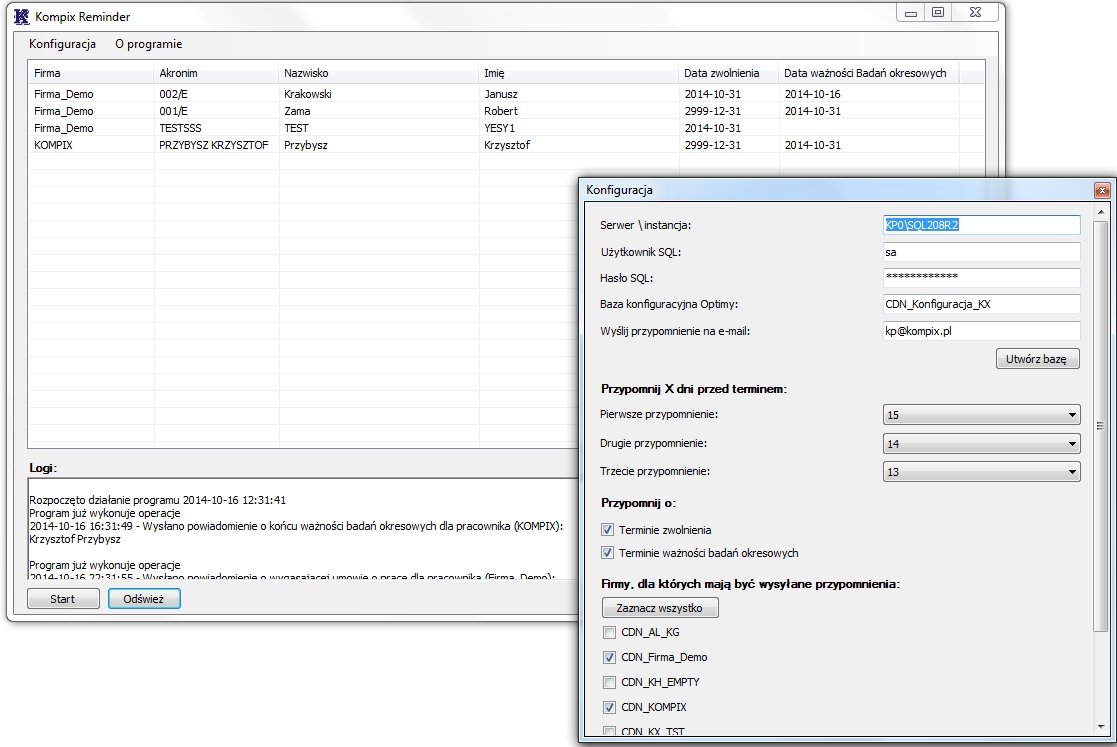The width and height of the screenshot is (1117, 747).
Task: Select the Krakowski row in the table
Action: tap(506, 94)
